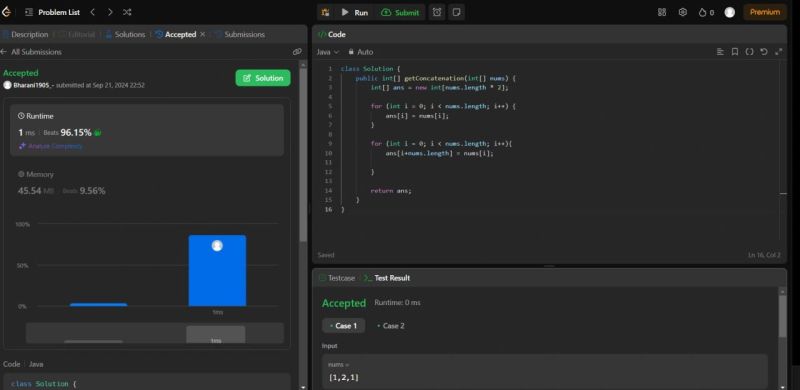The height and width of the screenshot is (390, 800).
Task: Open the timer alarm clock icon
Action: pyautogui.click(x=437, y=12)
